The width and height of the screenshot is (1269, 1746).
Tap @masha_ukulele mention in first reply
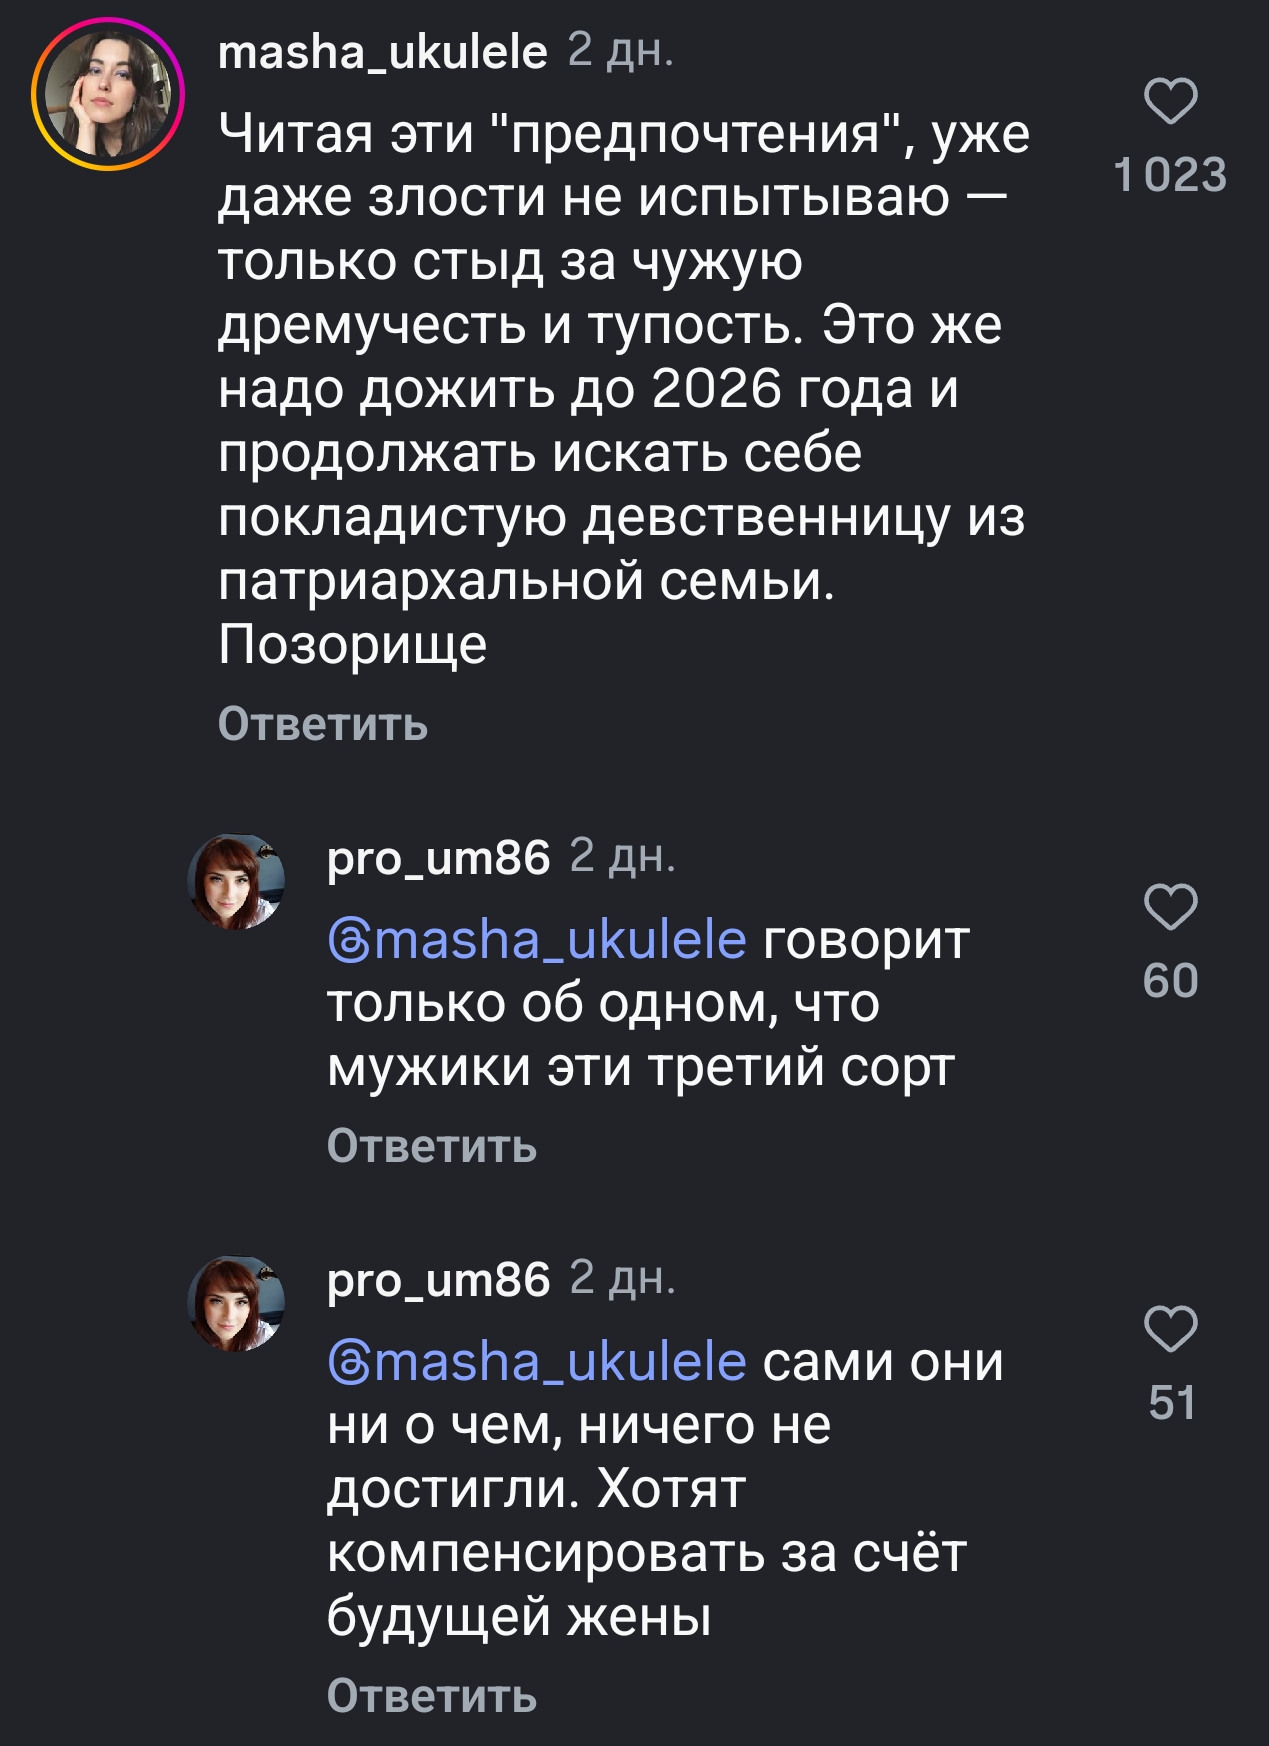pyautogui.click(x=537, y=940)
